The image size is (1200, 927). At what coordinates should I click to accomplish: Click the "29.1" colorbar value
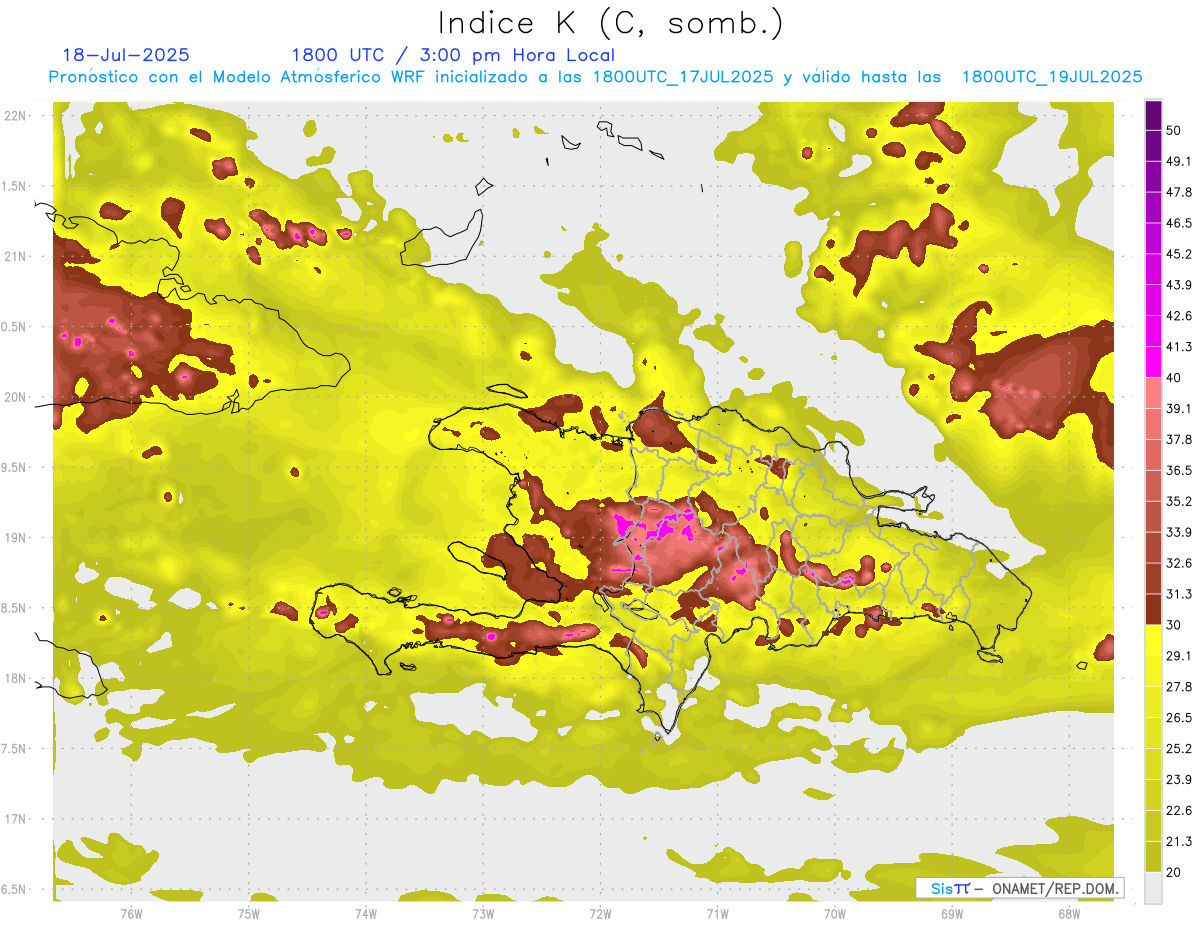point(1179,656)
